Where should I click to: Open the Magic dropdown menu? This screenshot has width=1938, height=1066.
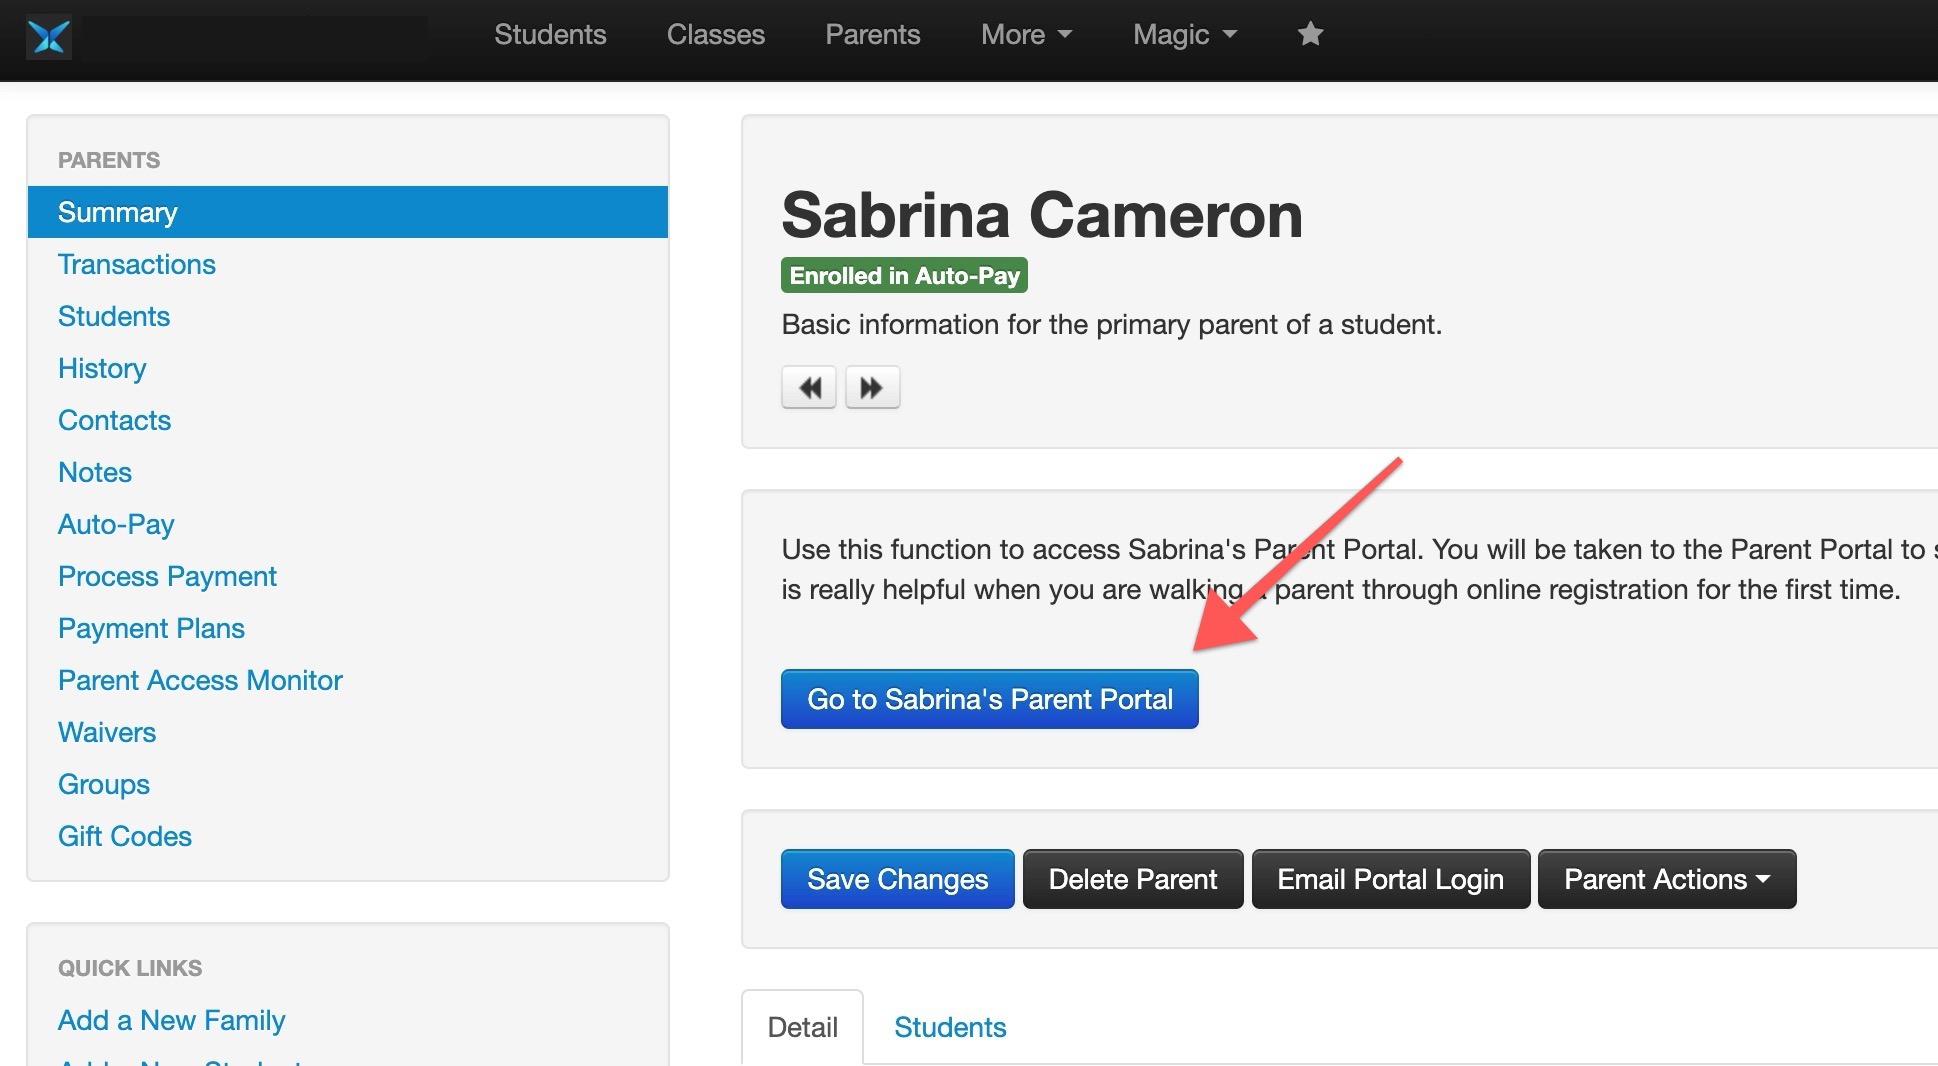coord(1184,35)
